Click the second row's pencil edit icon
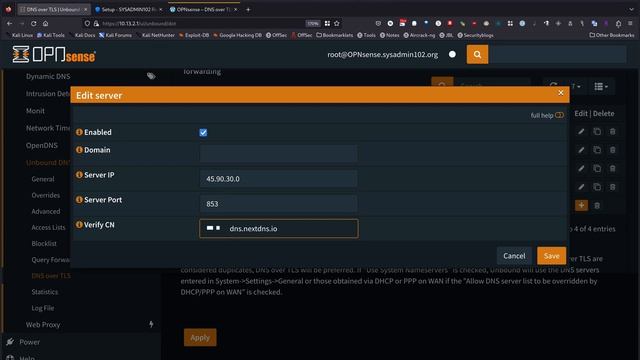This screenshot has height=360, width=640. click(x=581, y=150)
